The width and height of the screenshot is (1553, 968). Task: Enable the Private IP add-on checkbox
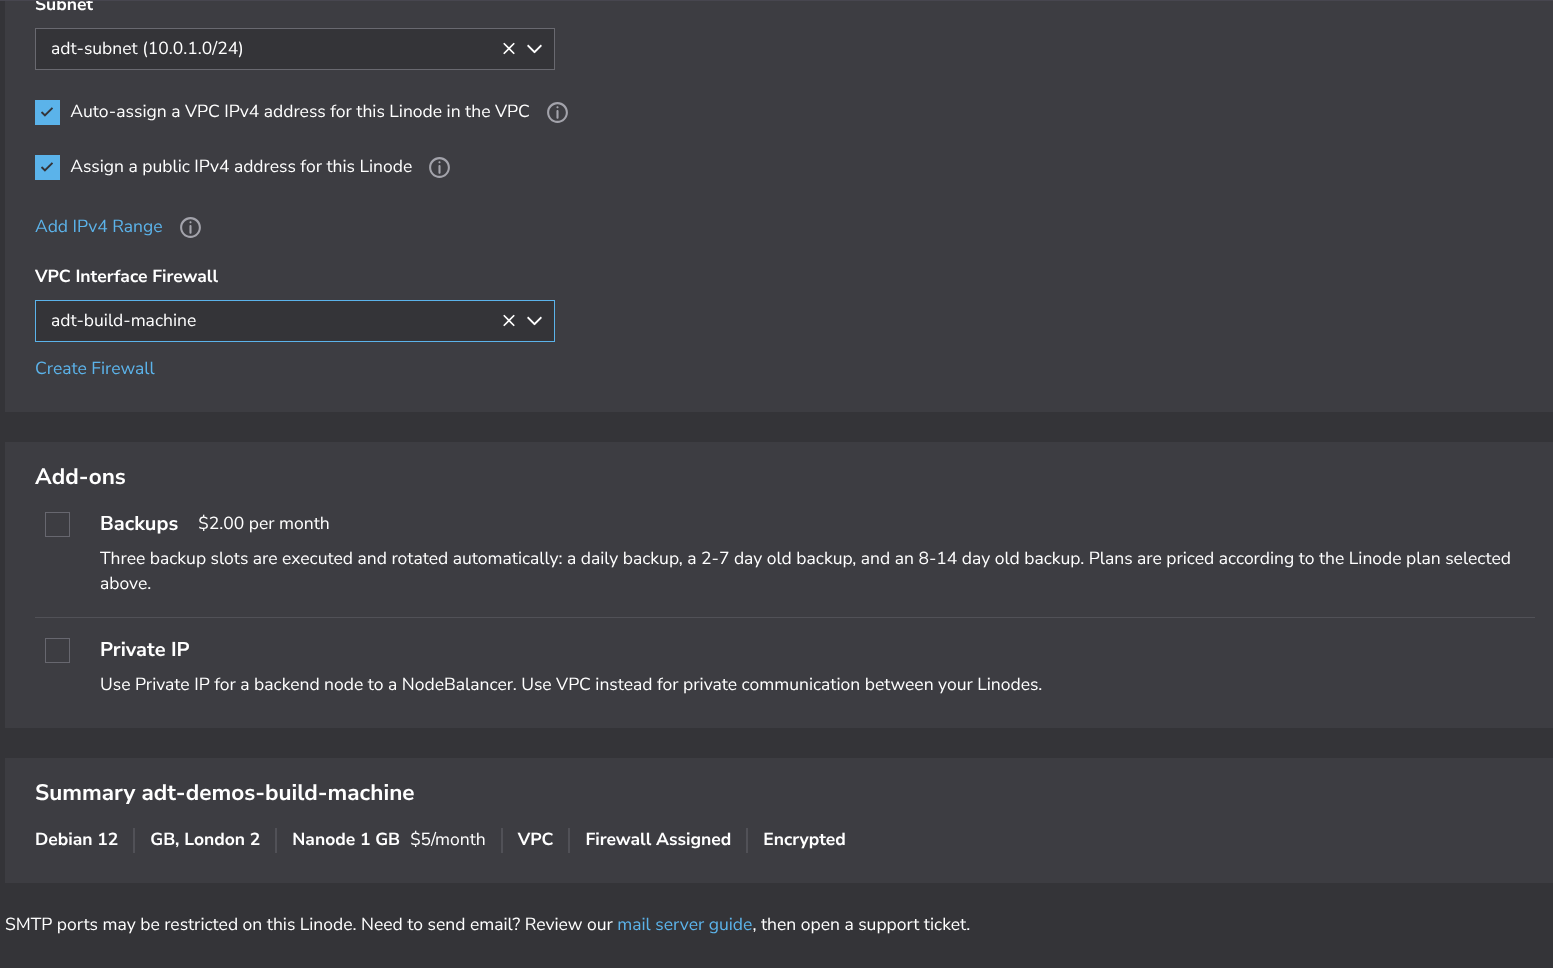(58, 650)
